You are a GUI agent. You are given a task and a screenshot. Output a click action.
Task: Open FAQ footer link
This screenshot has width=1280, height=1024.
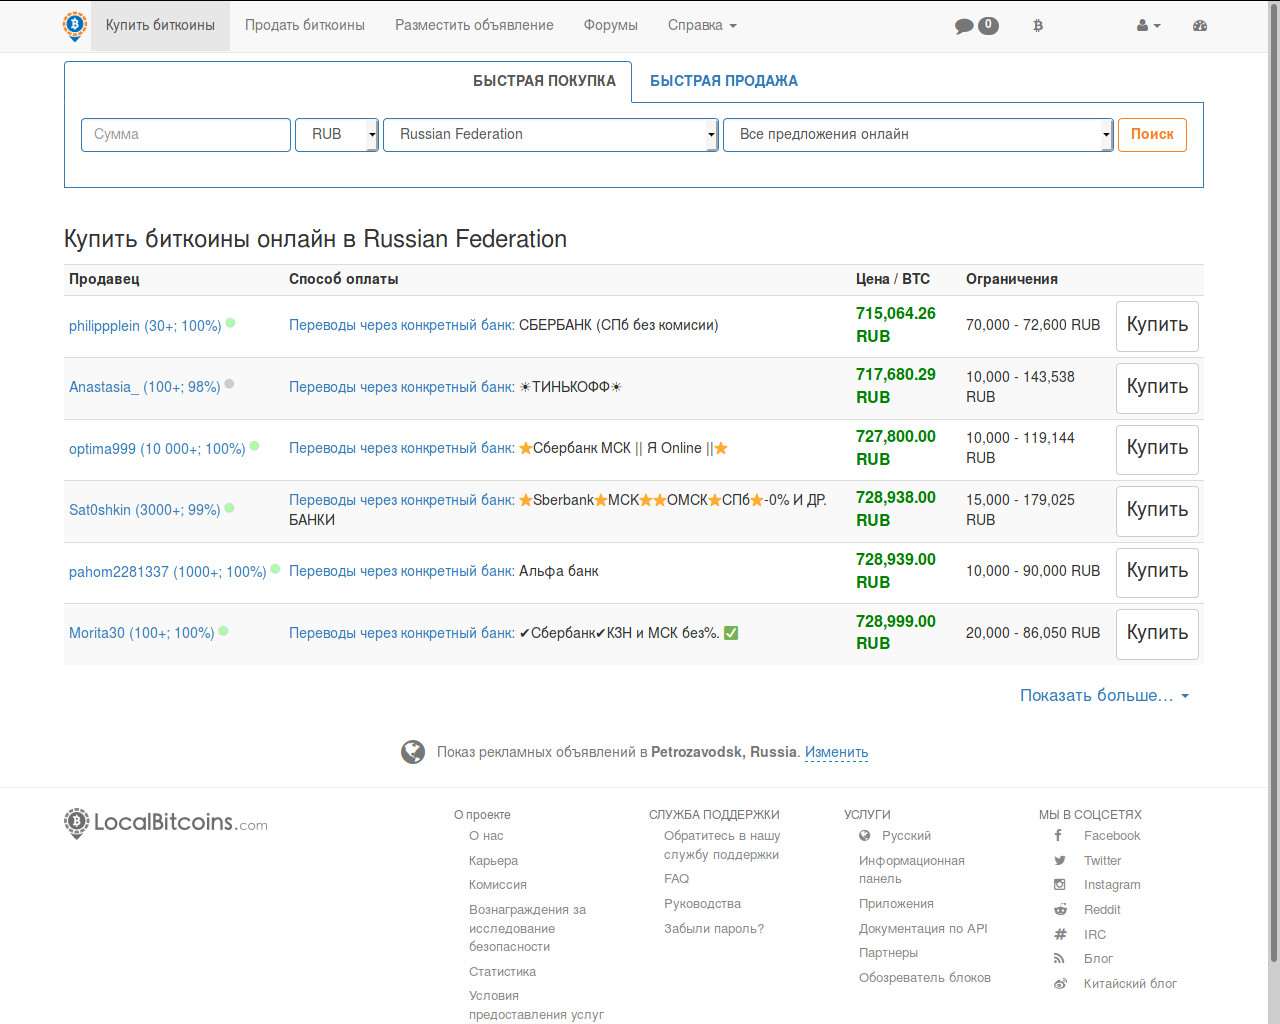pyautogui.click(x=676, y=879)
